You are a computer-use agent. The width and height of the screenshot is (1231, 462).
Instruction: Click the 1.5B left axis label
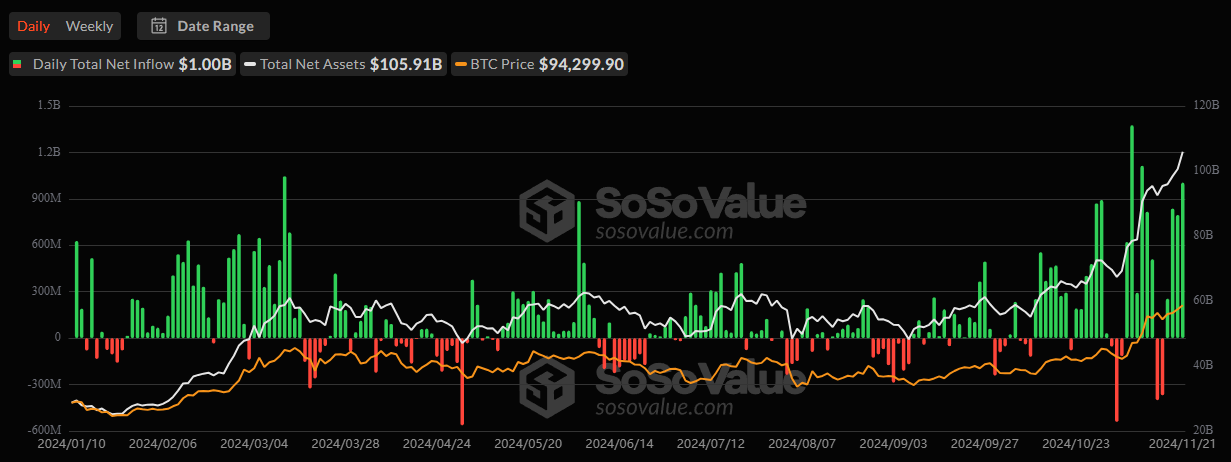click(x=48, y=106)
